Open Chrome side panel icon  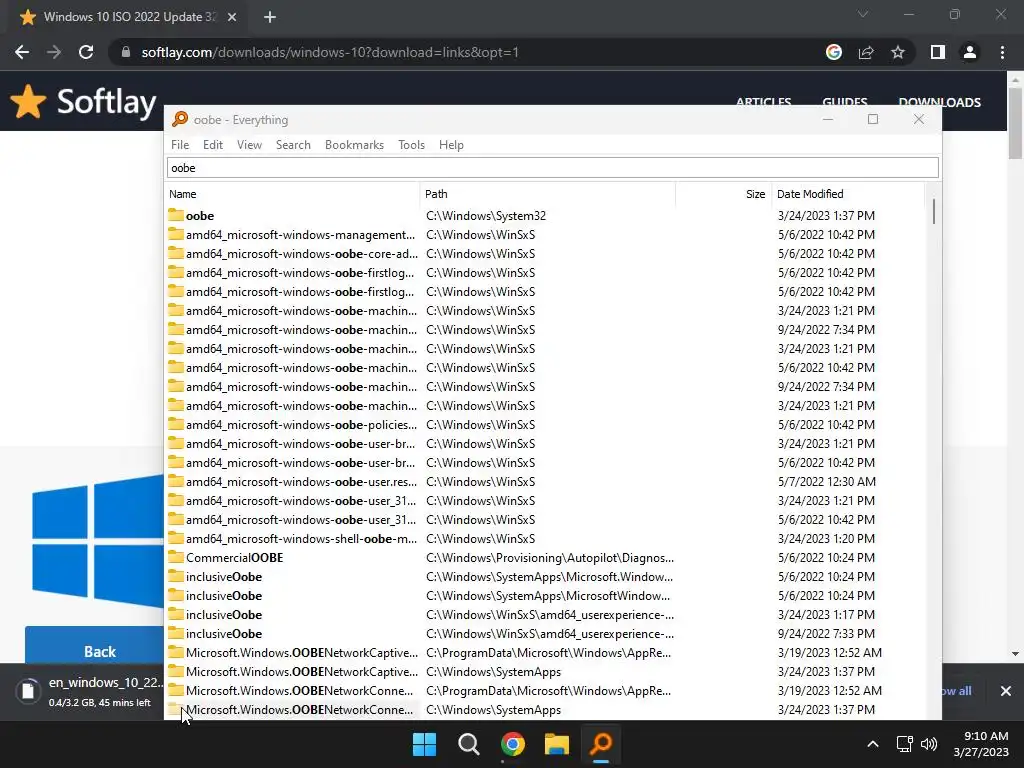(x=938, y=52)
